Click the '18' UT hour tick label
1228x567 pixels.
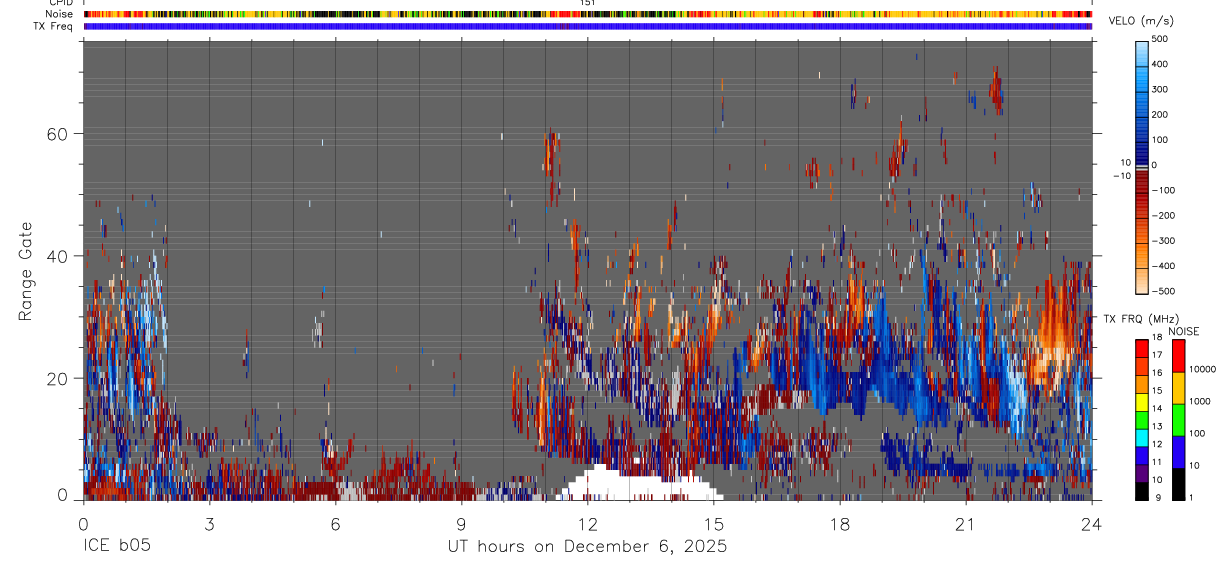click(x=840, y=524)
